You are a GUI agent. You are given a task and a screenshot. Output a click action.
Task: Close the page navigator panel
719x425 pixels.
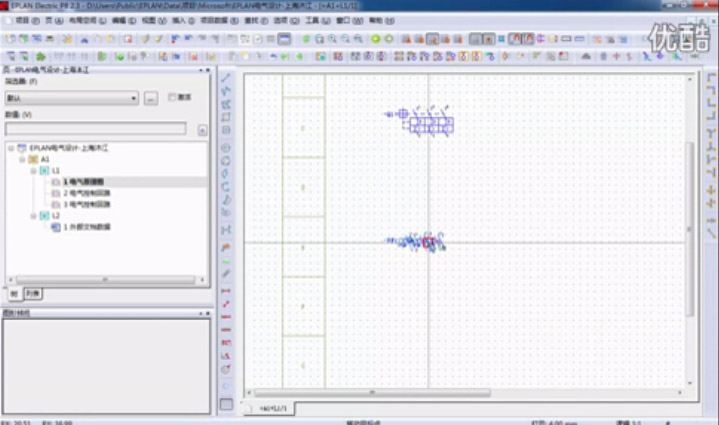[x=208, y=70]
